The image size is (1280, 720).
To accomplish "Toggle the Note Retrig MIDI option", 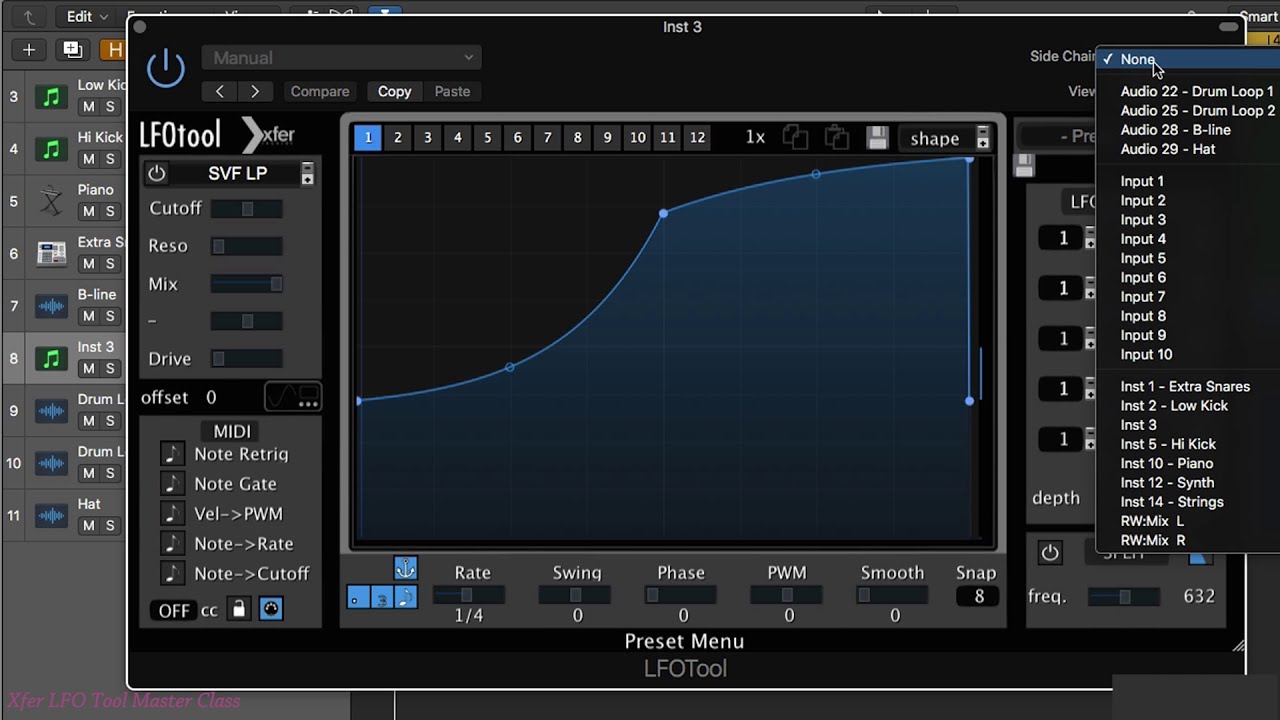I will (x=173, y=454).
